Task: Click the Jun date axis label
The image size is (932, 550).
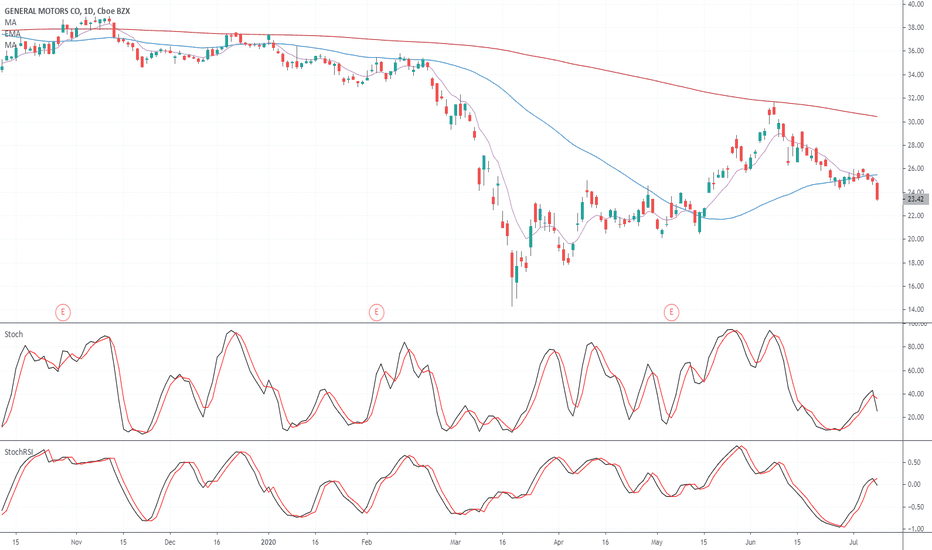Action: pyautogui.click(x=750, y=542)
